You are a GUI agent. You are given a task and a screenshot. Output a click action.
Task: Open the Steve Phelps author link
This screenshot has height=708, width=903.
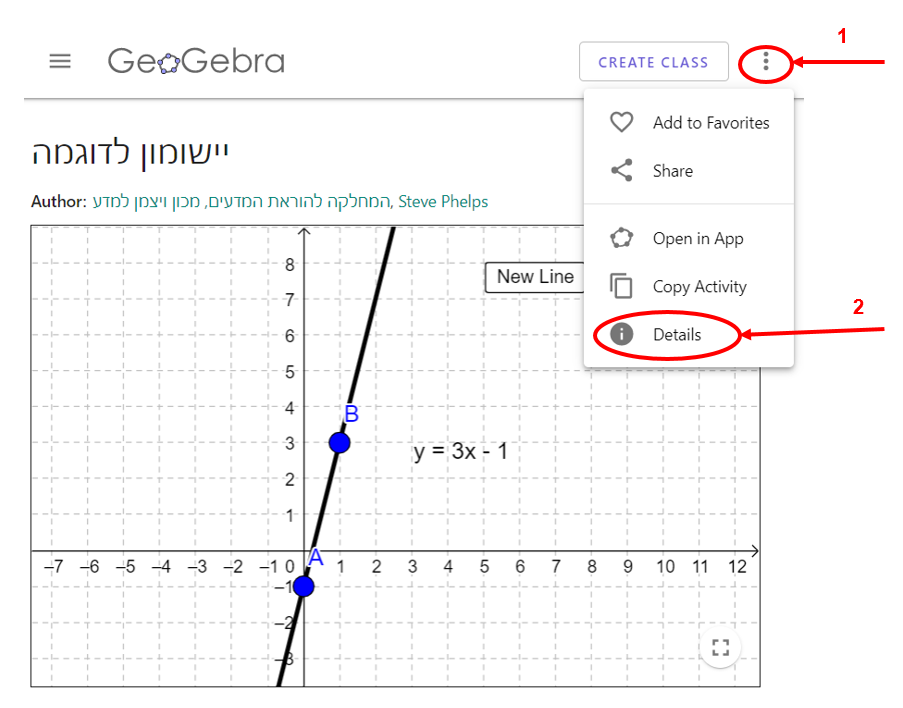click(443, 202)
